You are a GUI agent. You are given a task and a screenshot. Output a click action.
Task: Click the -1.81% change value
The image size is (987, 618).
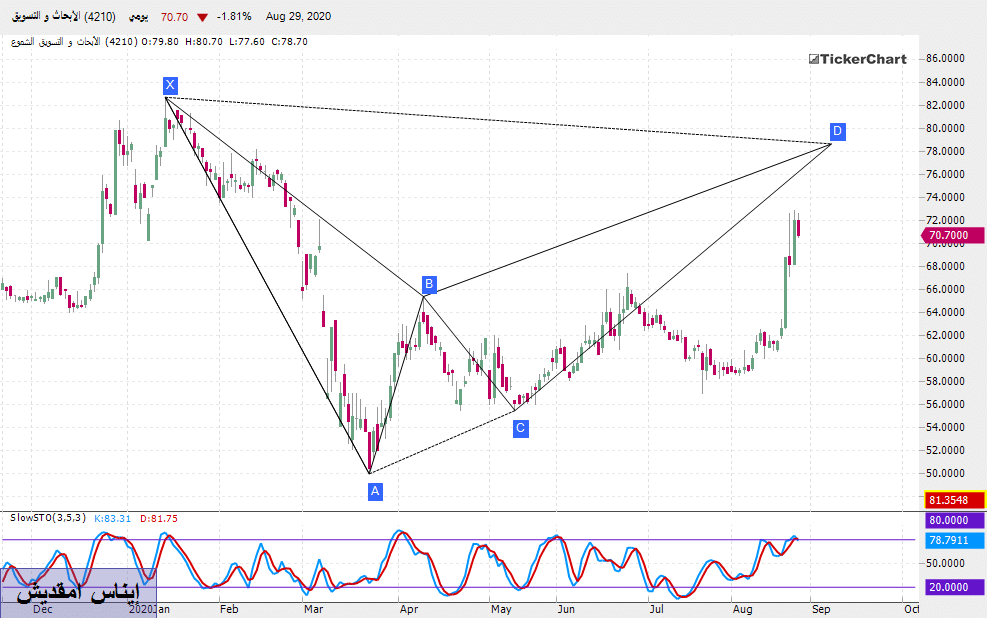click(x=235, y=17)
